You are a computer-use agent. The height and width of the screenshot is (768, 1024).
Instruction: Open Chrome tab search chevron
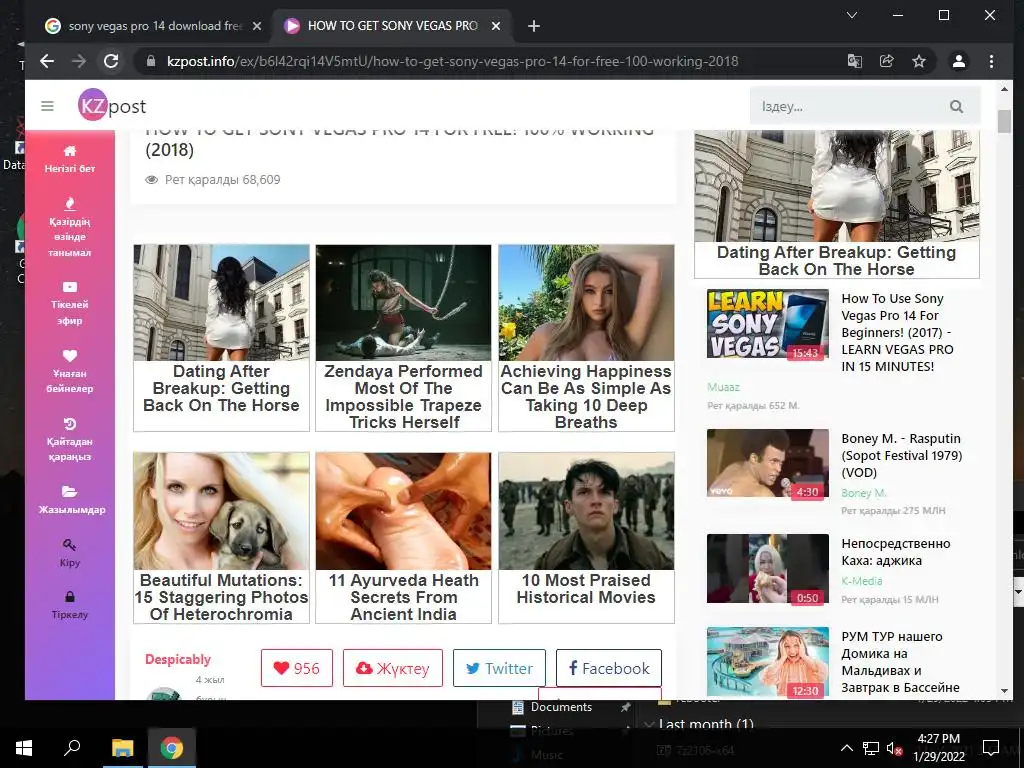[852, 15]
